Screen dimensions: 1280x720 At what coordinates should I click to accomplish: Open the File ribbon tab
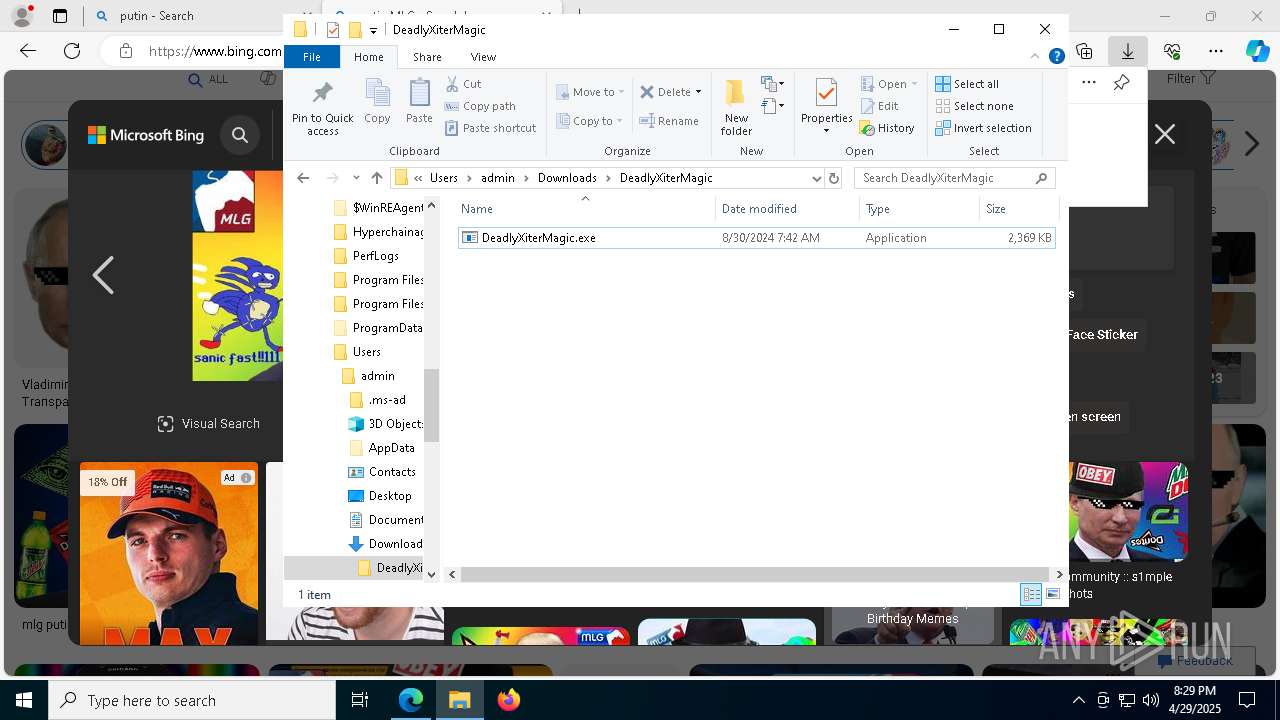pos(312,57)
